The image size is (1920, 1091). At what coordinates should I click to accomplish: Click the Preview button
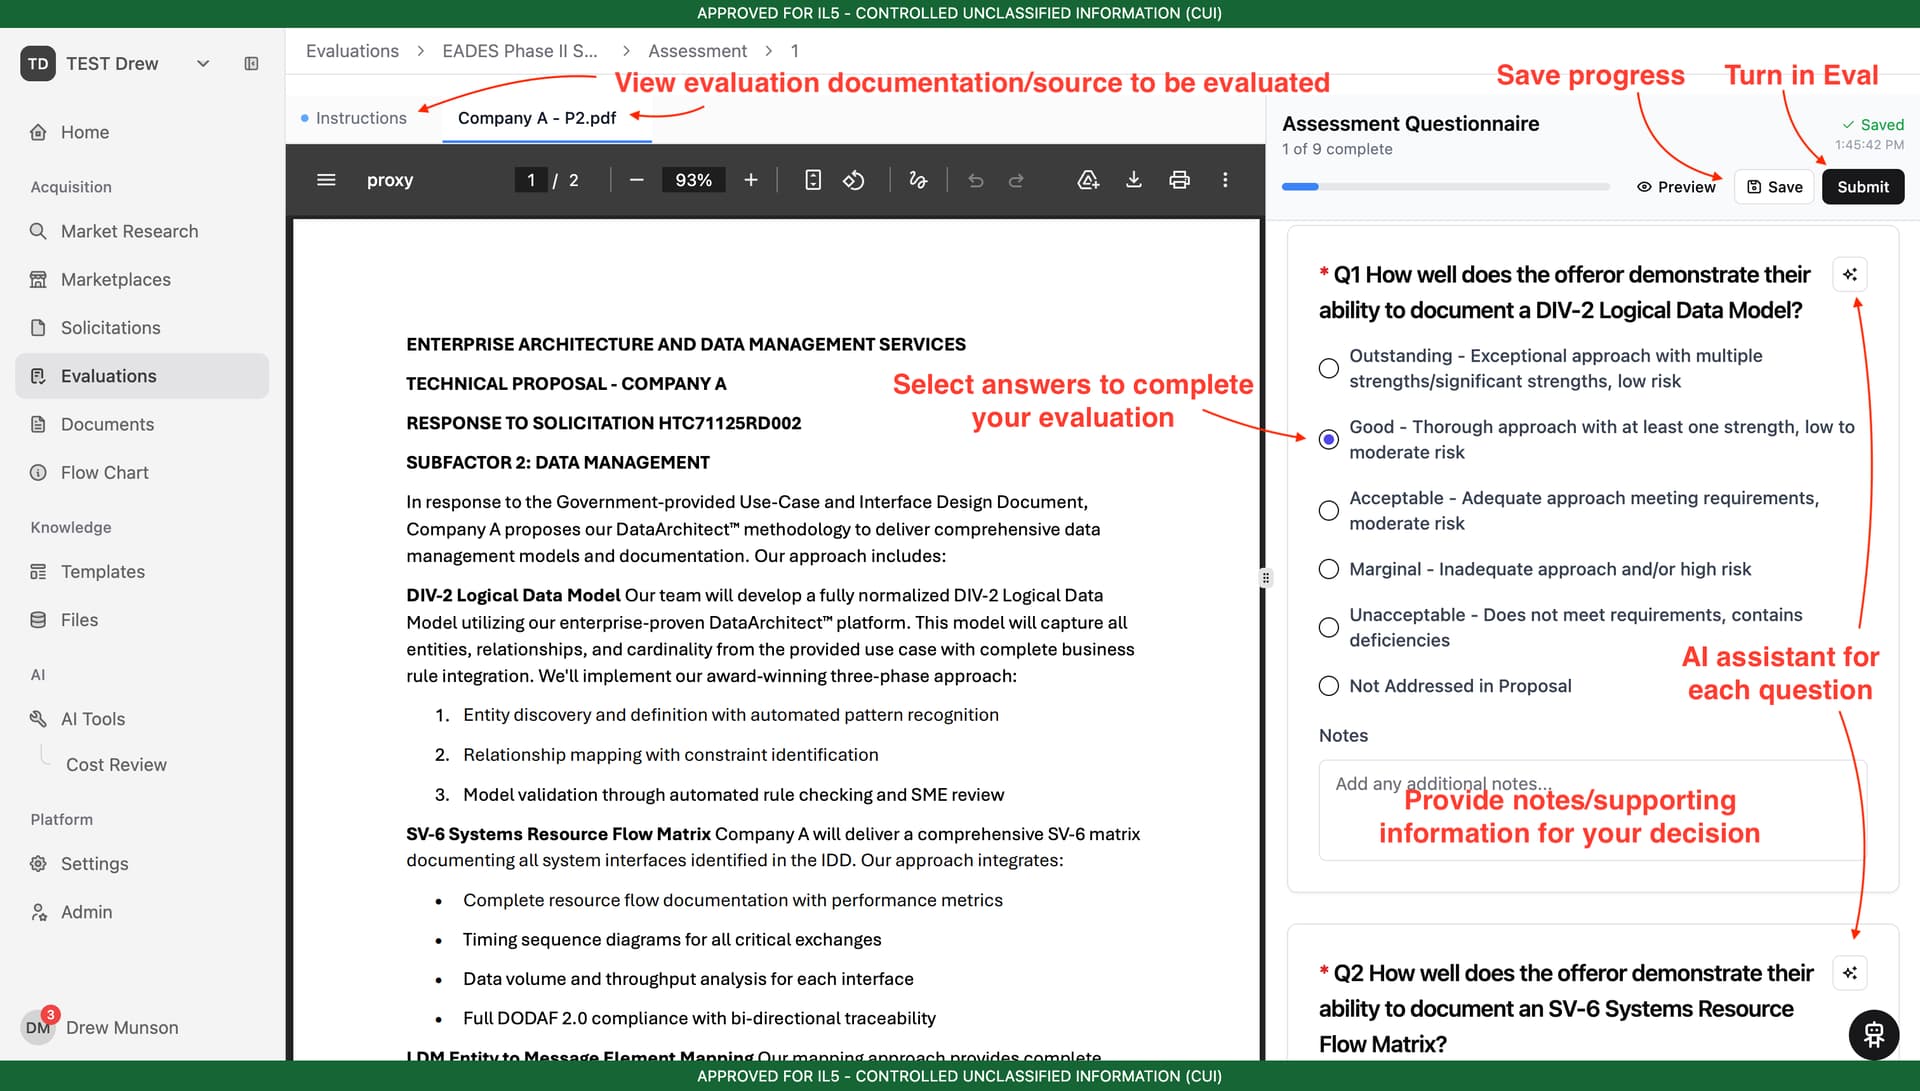coord(1676,187)
